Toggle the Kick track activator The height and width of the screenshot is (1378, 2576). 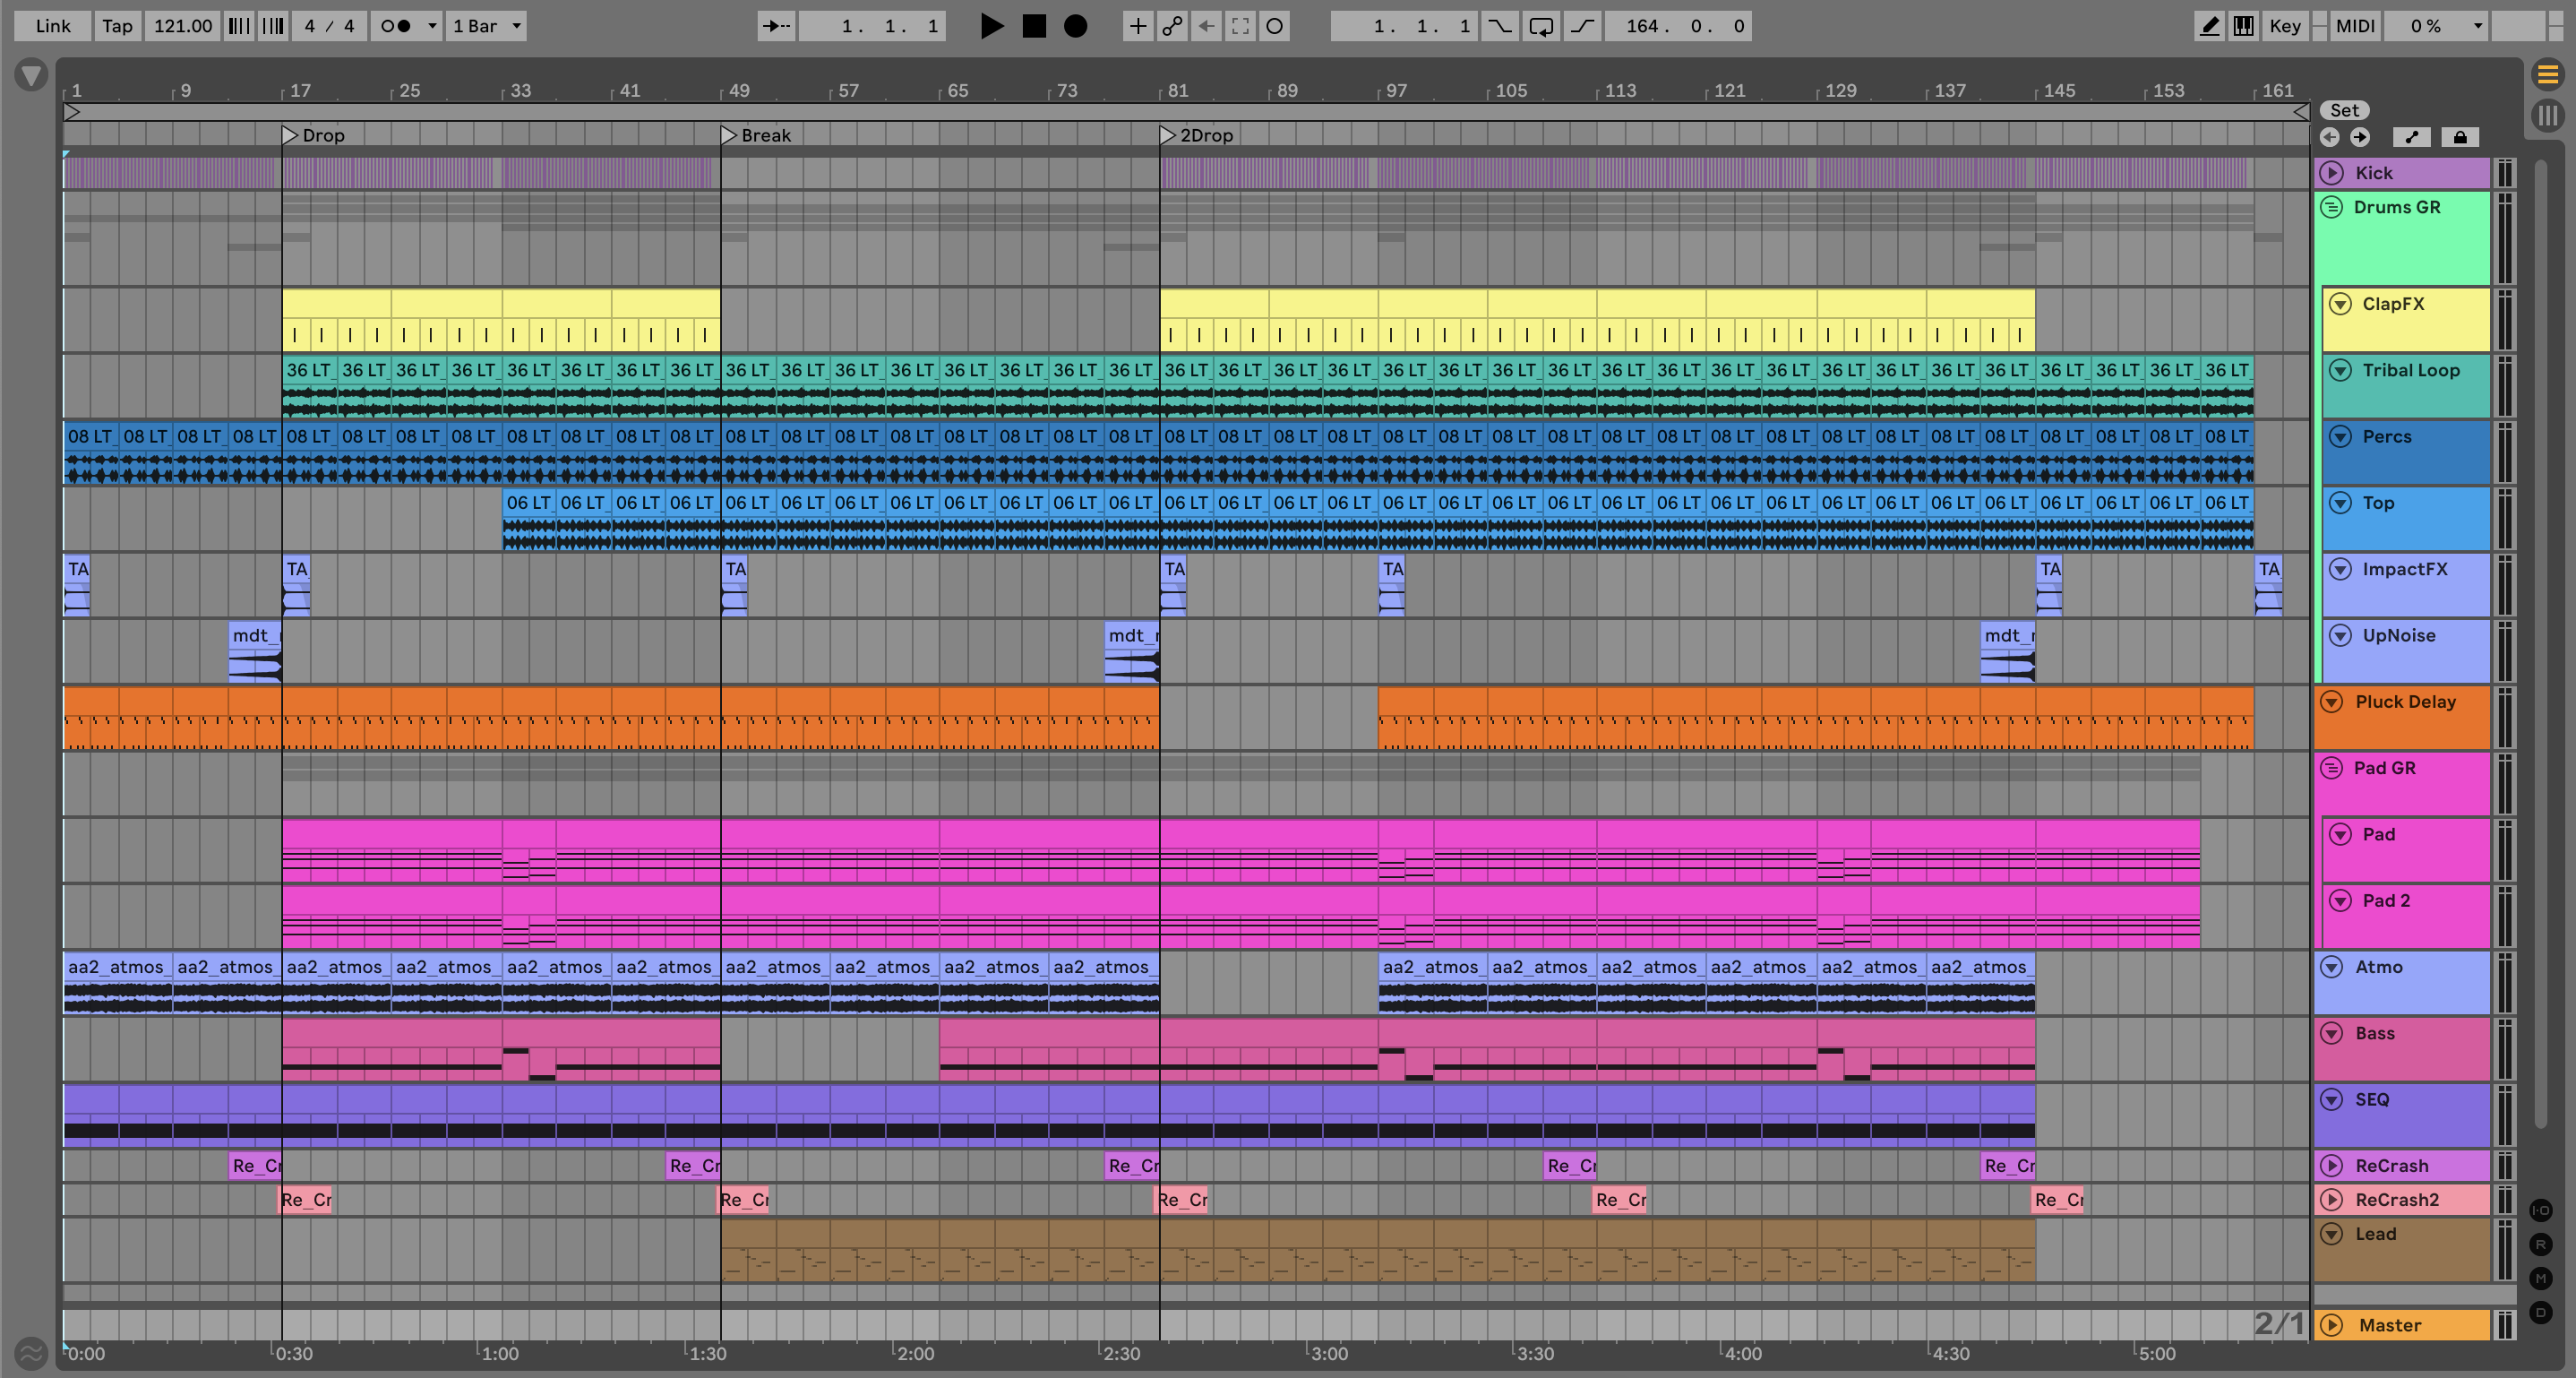[x=2332, y=173]
